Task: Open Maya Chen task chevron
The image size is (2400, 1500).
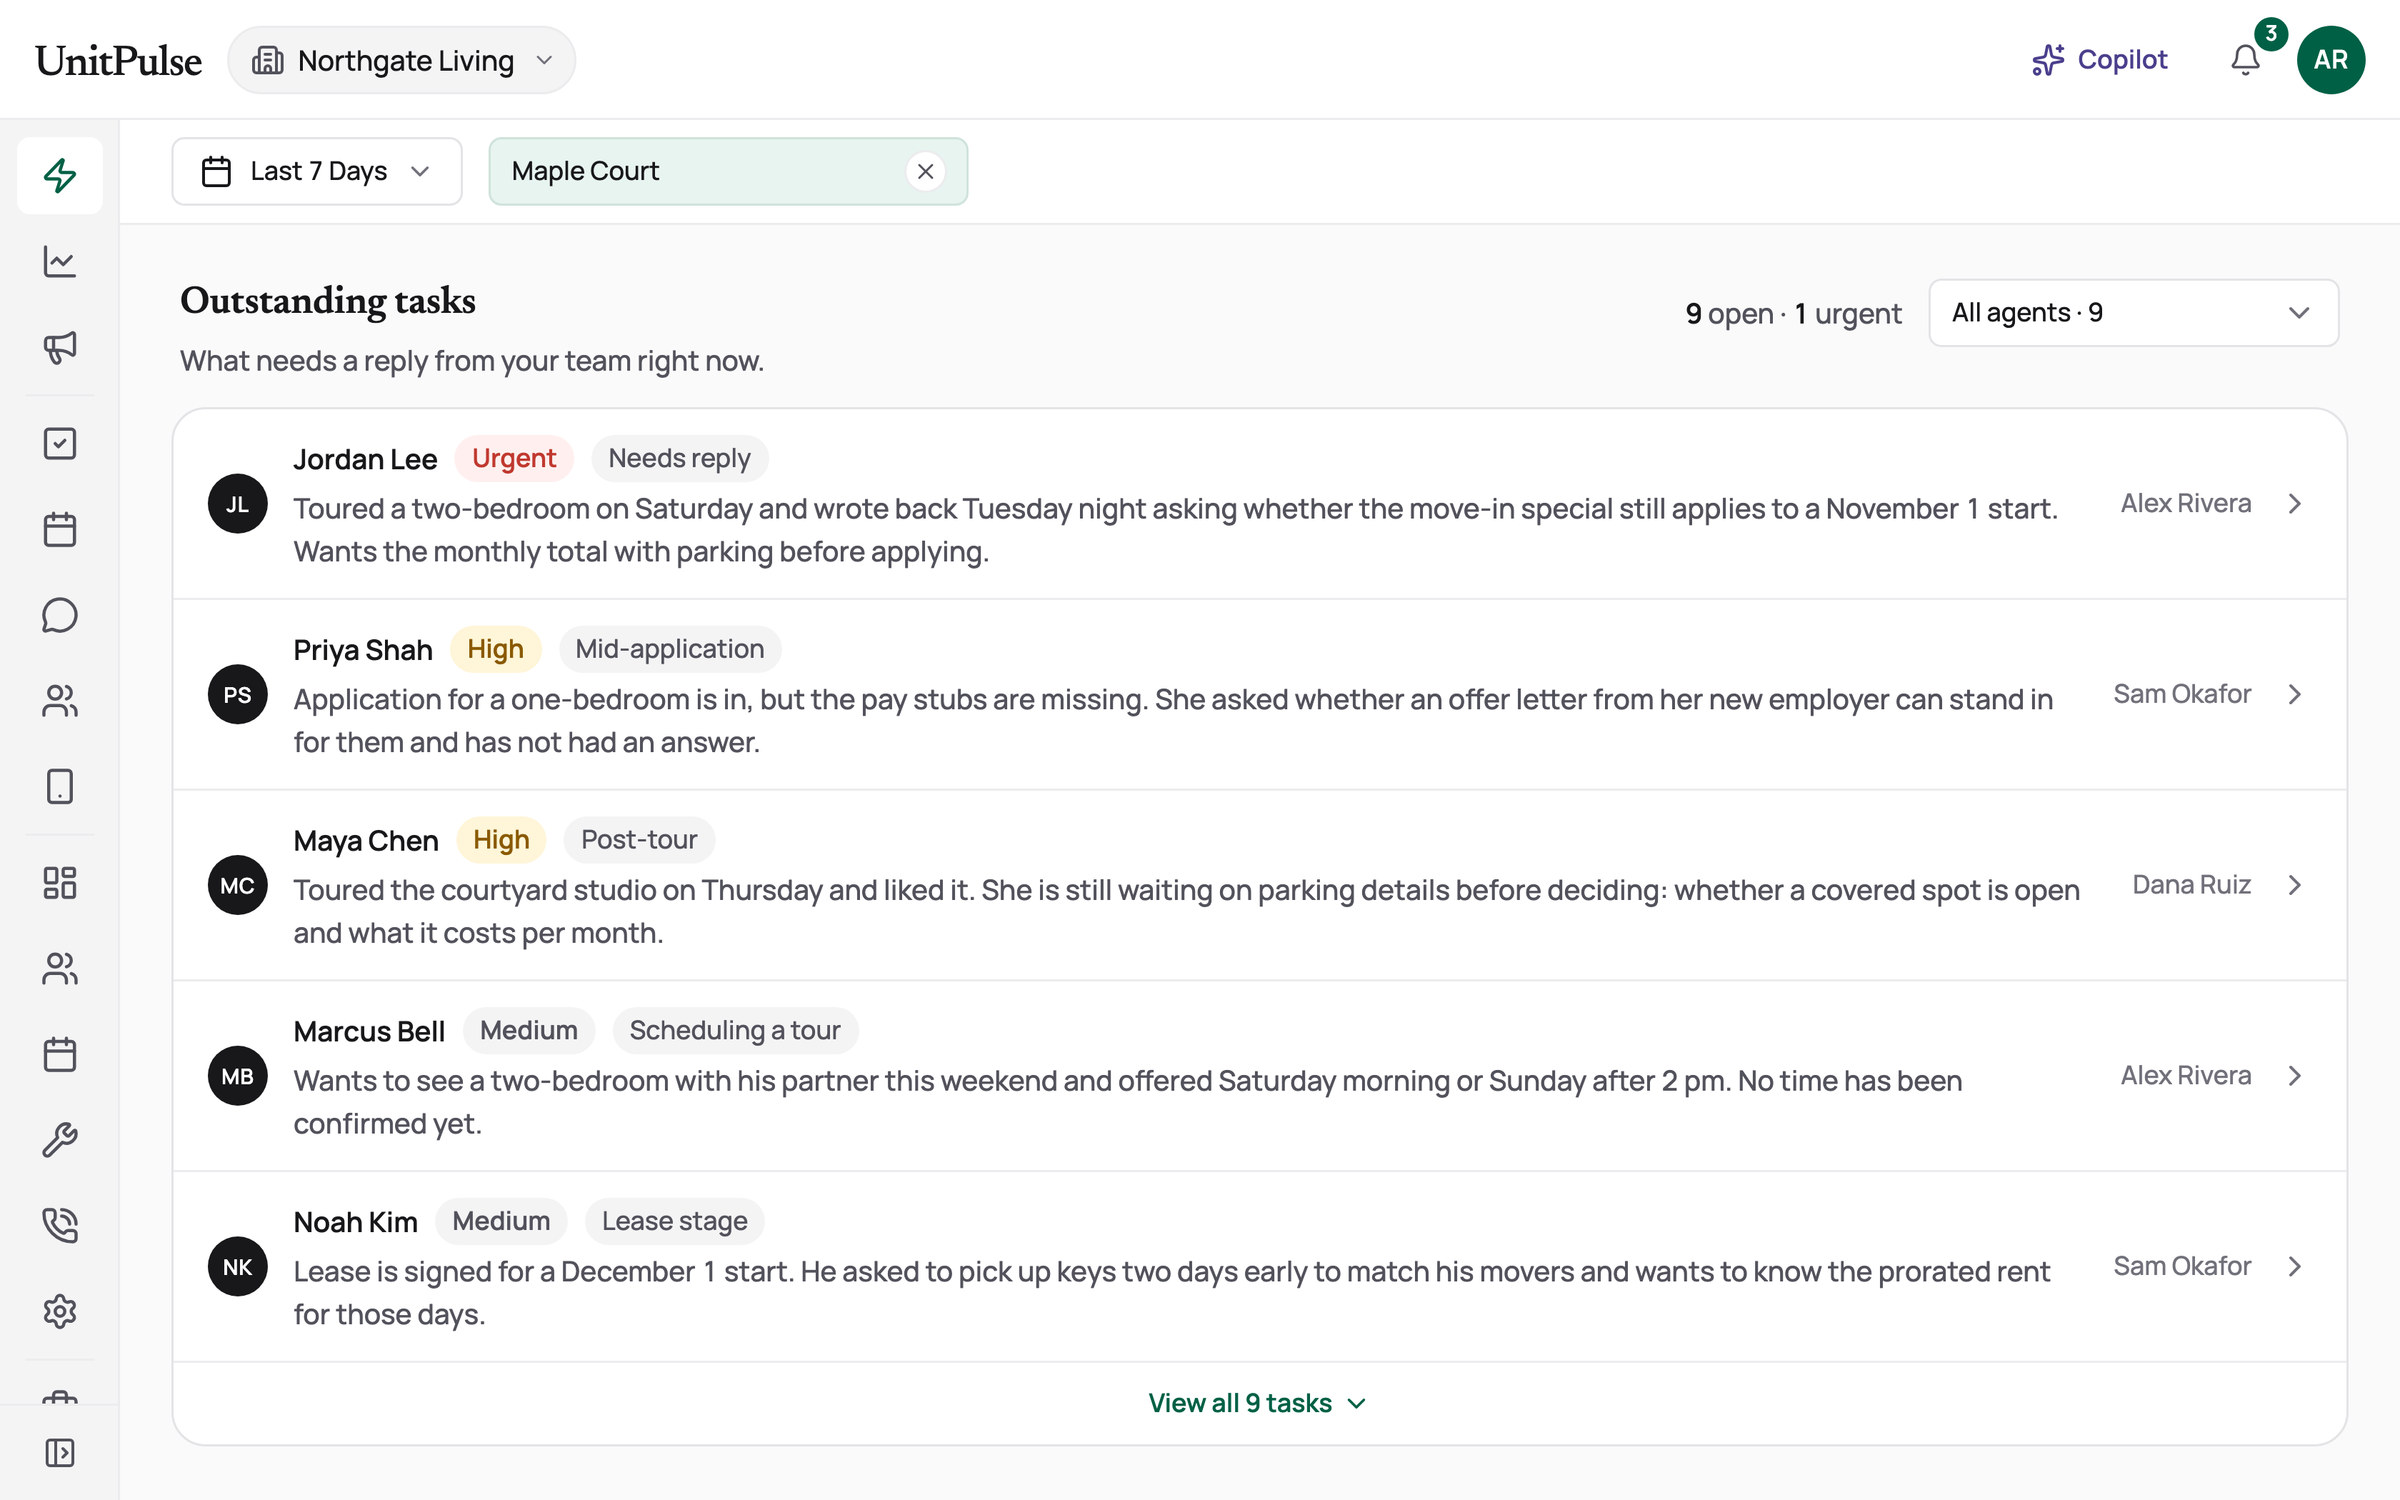Action: 2295,885
